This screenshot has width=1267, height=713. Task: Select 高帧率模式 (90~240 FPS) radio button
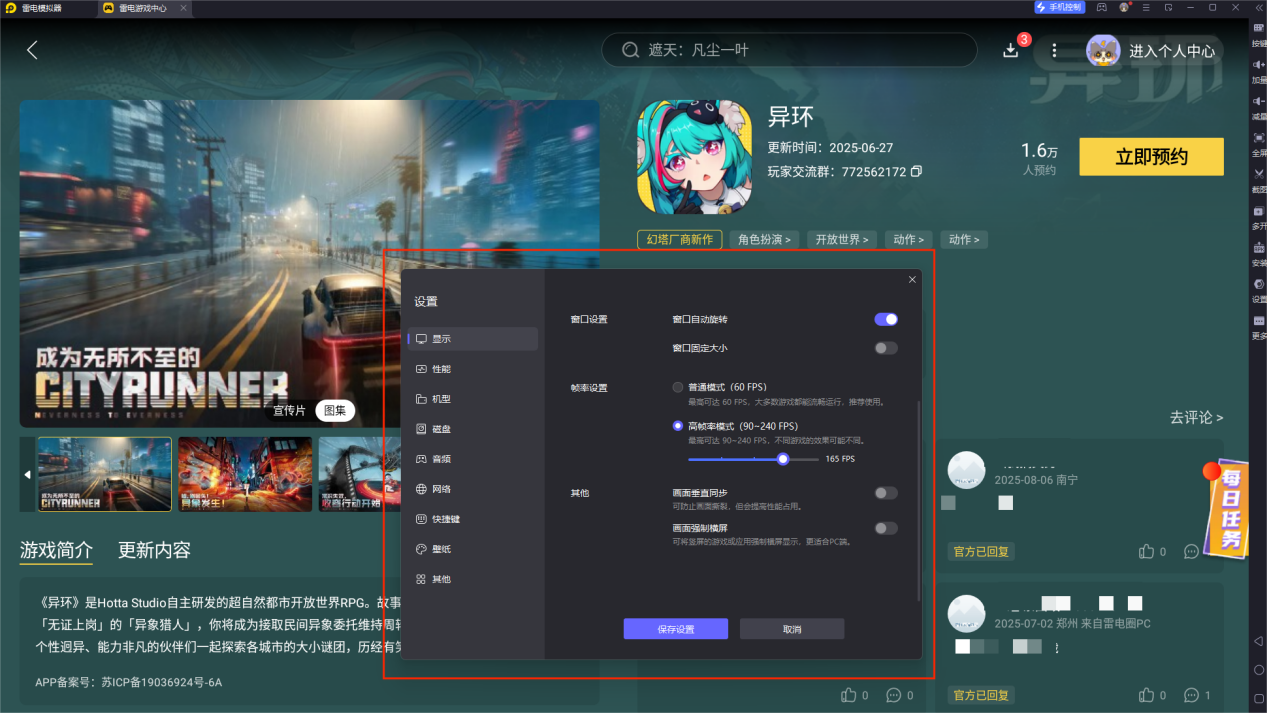(678, 425)
